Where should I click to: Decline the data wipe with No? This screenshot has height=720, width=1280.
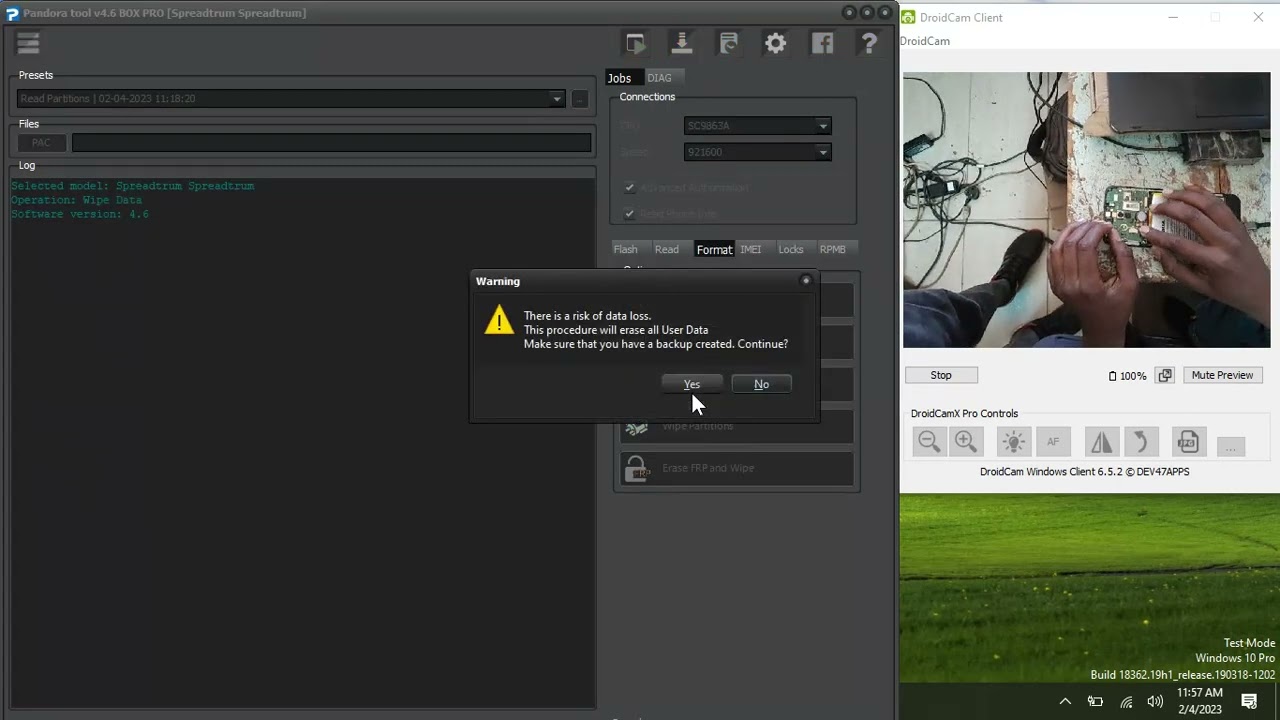pyautogui.click(x=761, y=384)
